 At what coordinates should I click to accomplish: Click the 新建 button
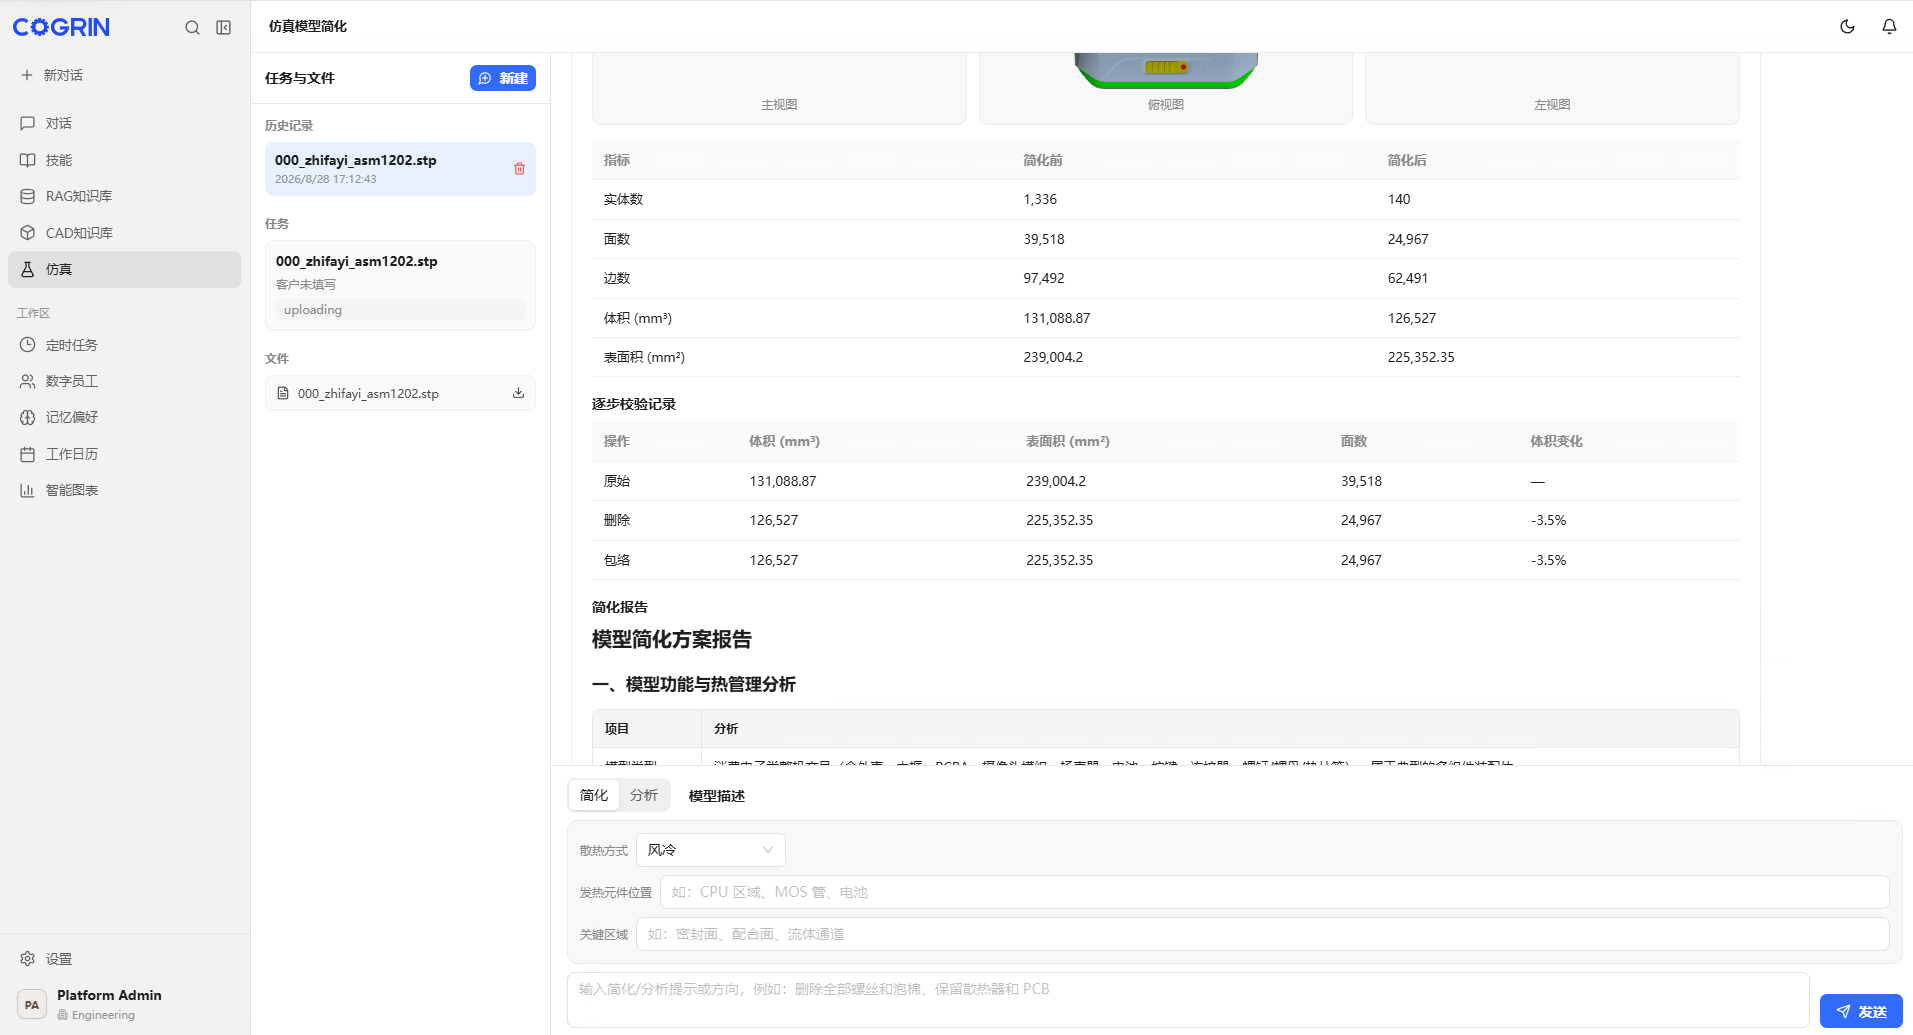503,78
